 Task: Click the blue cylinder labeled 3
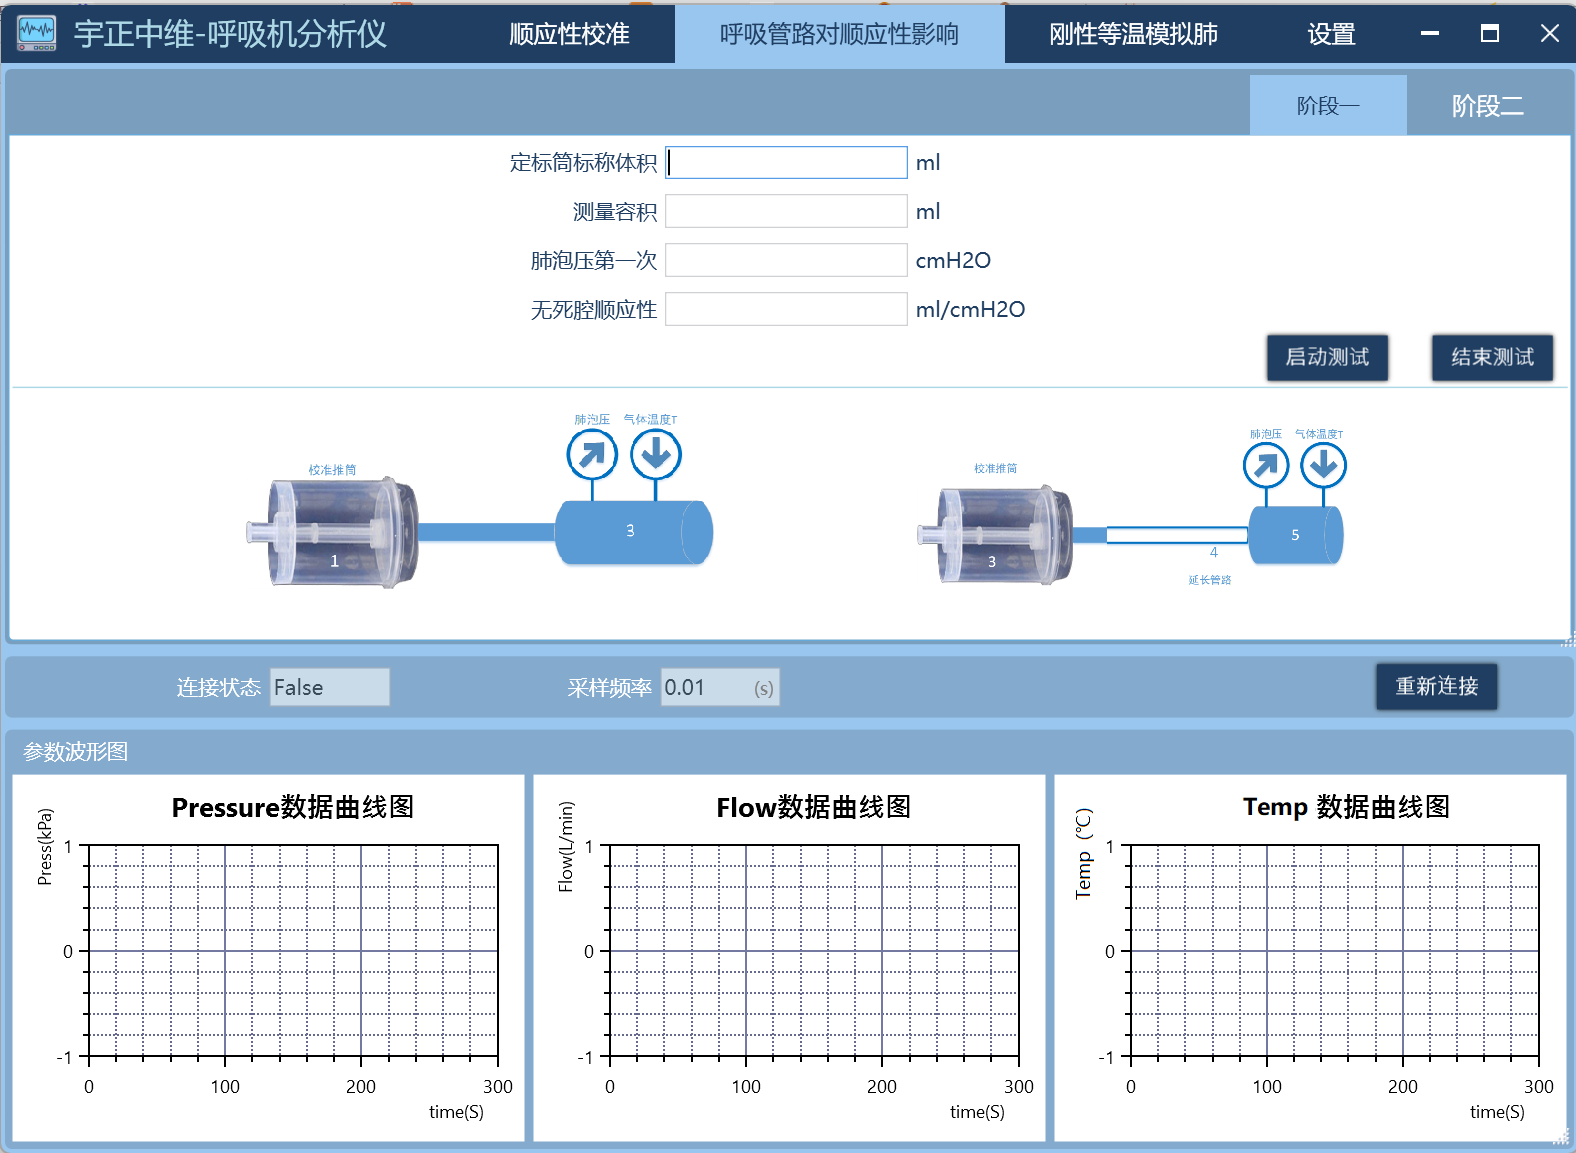(x=632, y=532)
